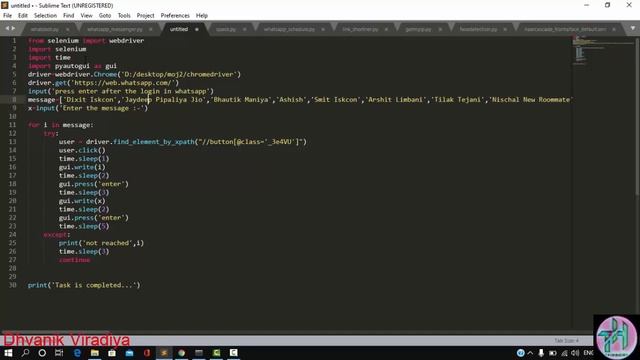Open Chrome from the taskbar
The width and height of the screenshot is (640, 360).
(x=182, y=353)
